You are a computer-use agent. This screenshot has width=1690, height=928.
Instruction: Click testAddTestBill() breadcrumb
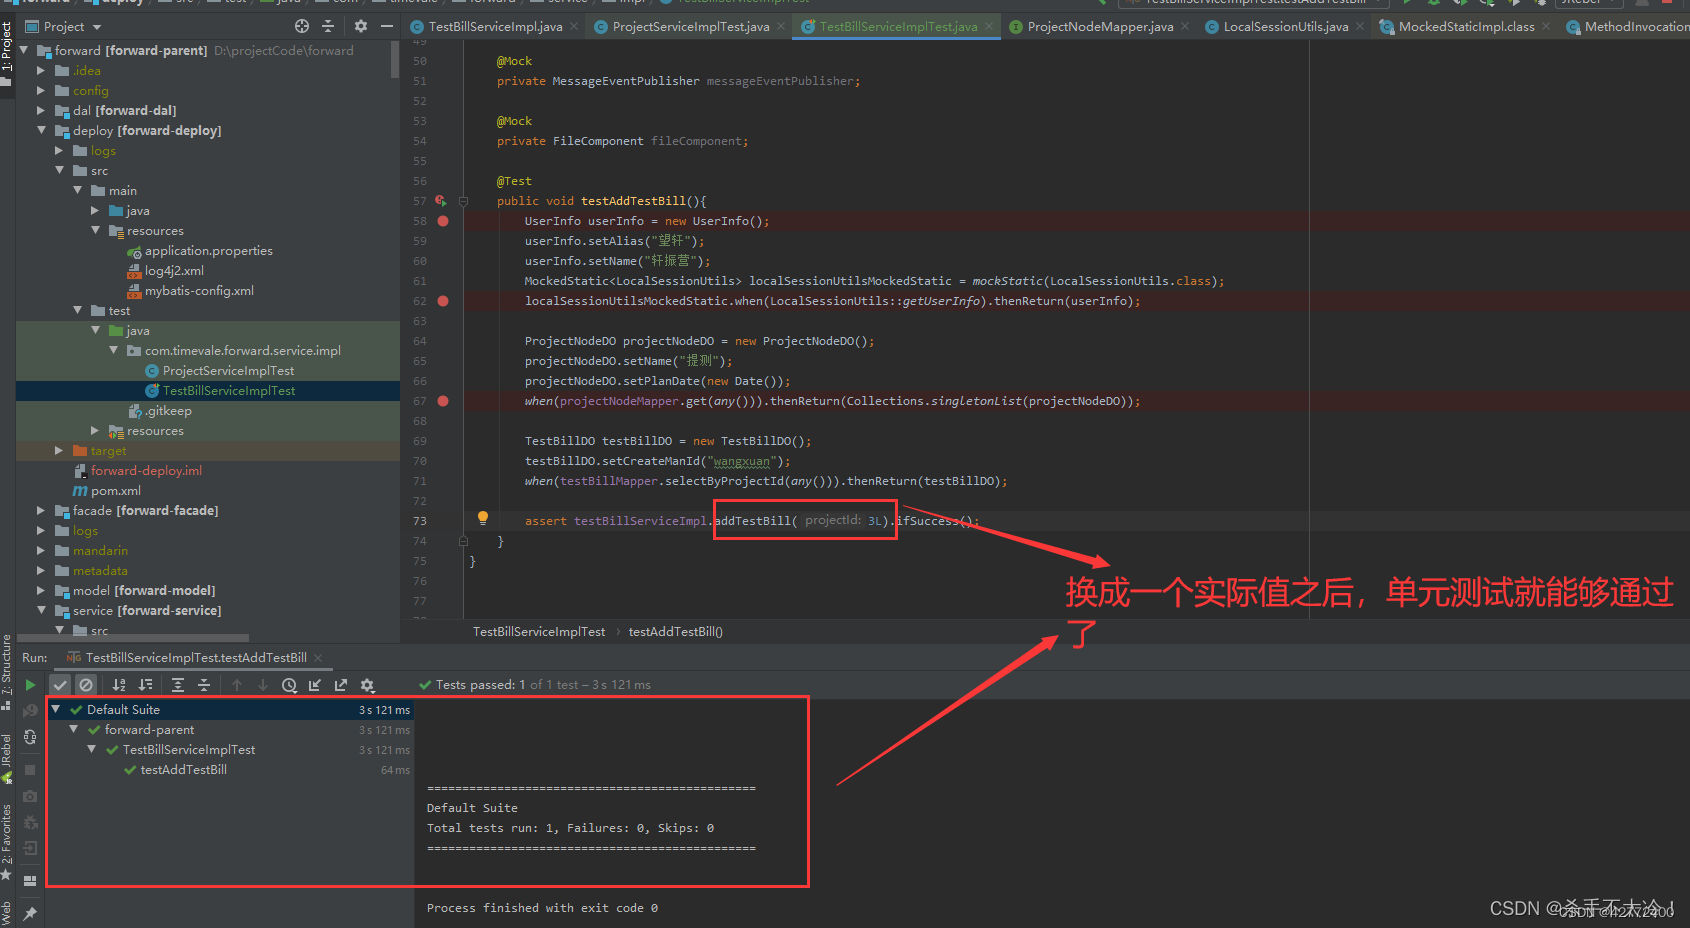(x=675, y=631)
